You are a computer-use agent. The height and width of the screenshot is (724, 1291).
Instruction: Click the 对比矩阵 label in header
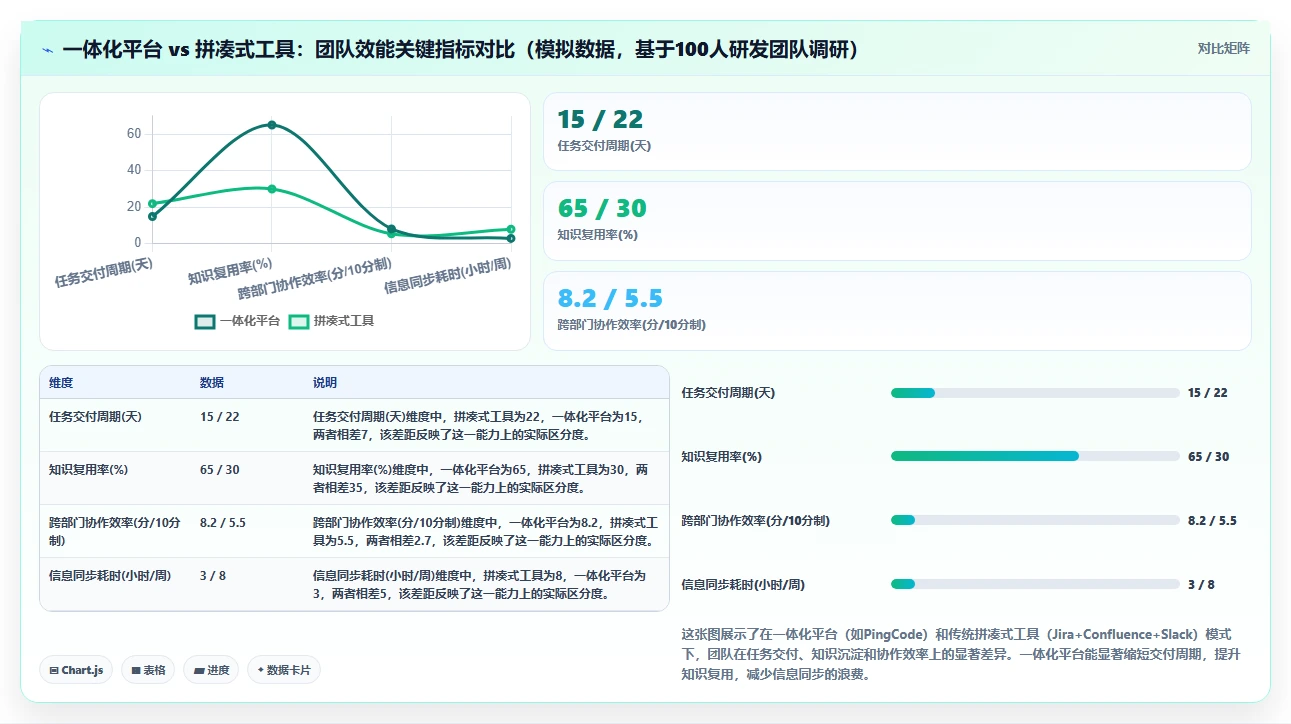point(1224,48)
